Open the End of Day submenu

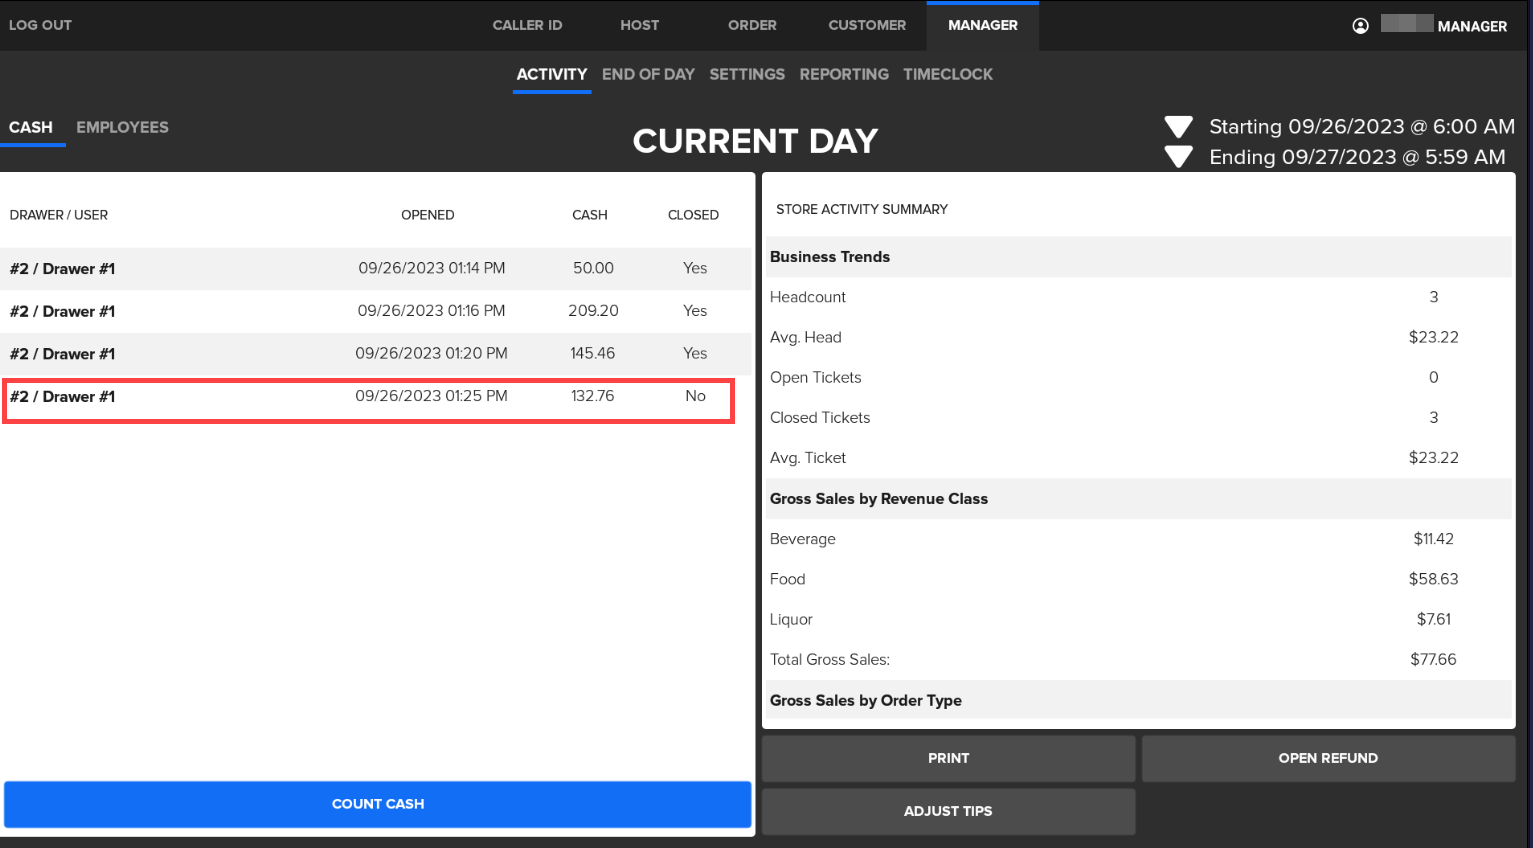(x=648, y=74)
